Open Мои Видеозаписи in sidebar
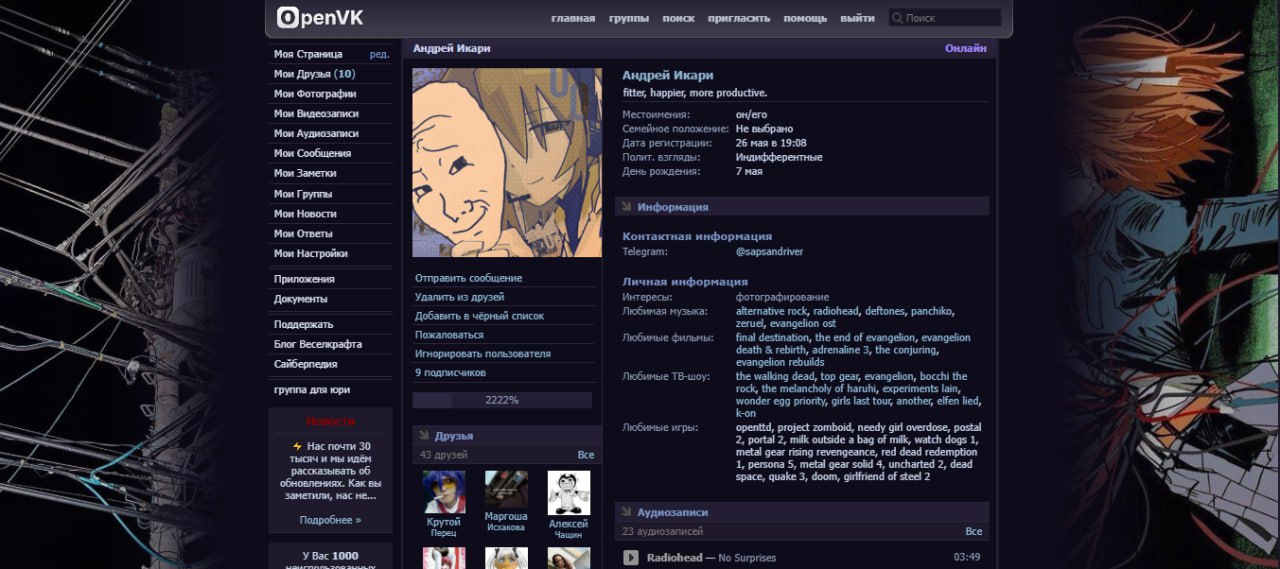This screenshot has width=1280, height=569. point(316,114)
